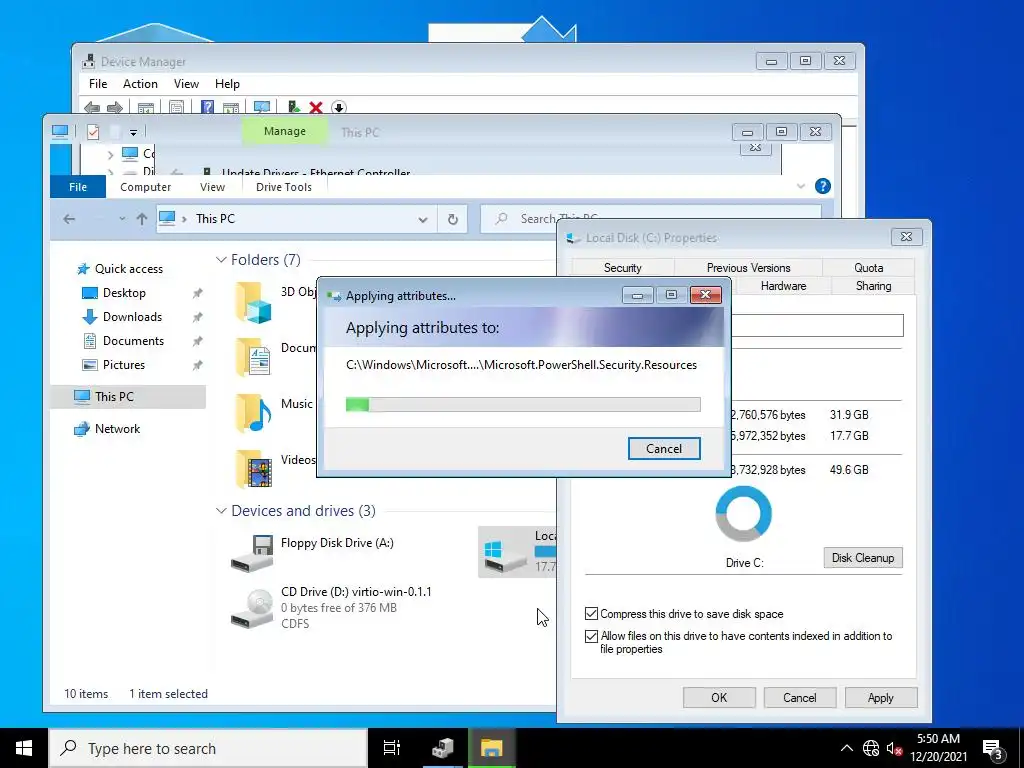Viewport: 1024px width, 768px height.
Task: Click OK in Local Disk Properties
Action: point(719,697)
